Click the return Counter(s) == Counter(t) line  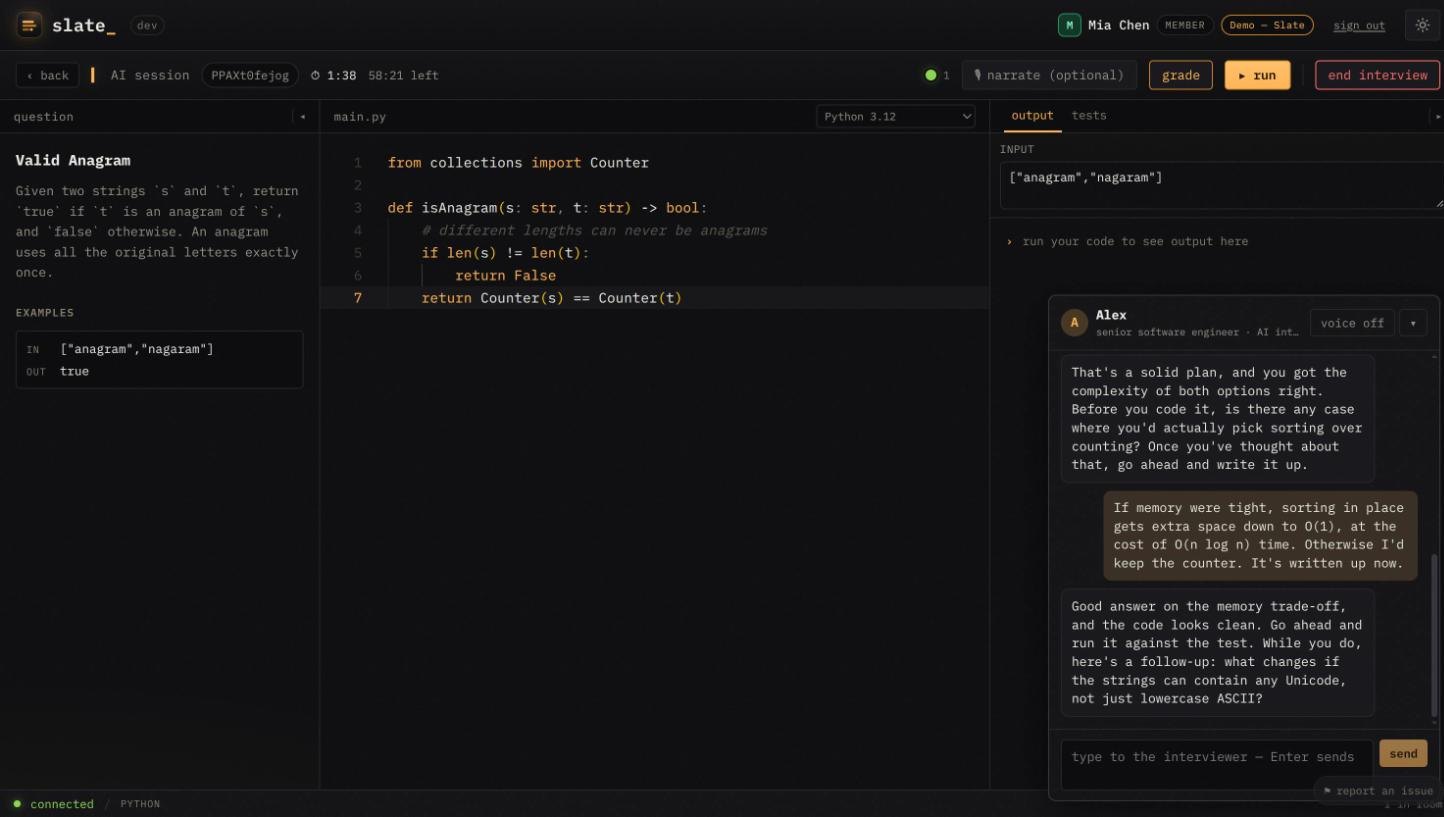coord(551,298)
